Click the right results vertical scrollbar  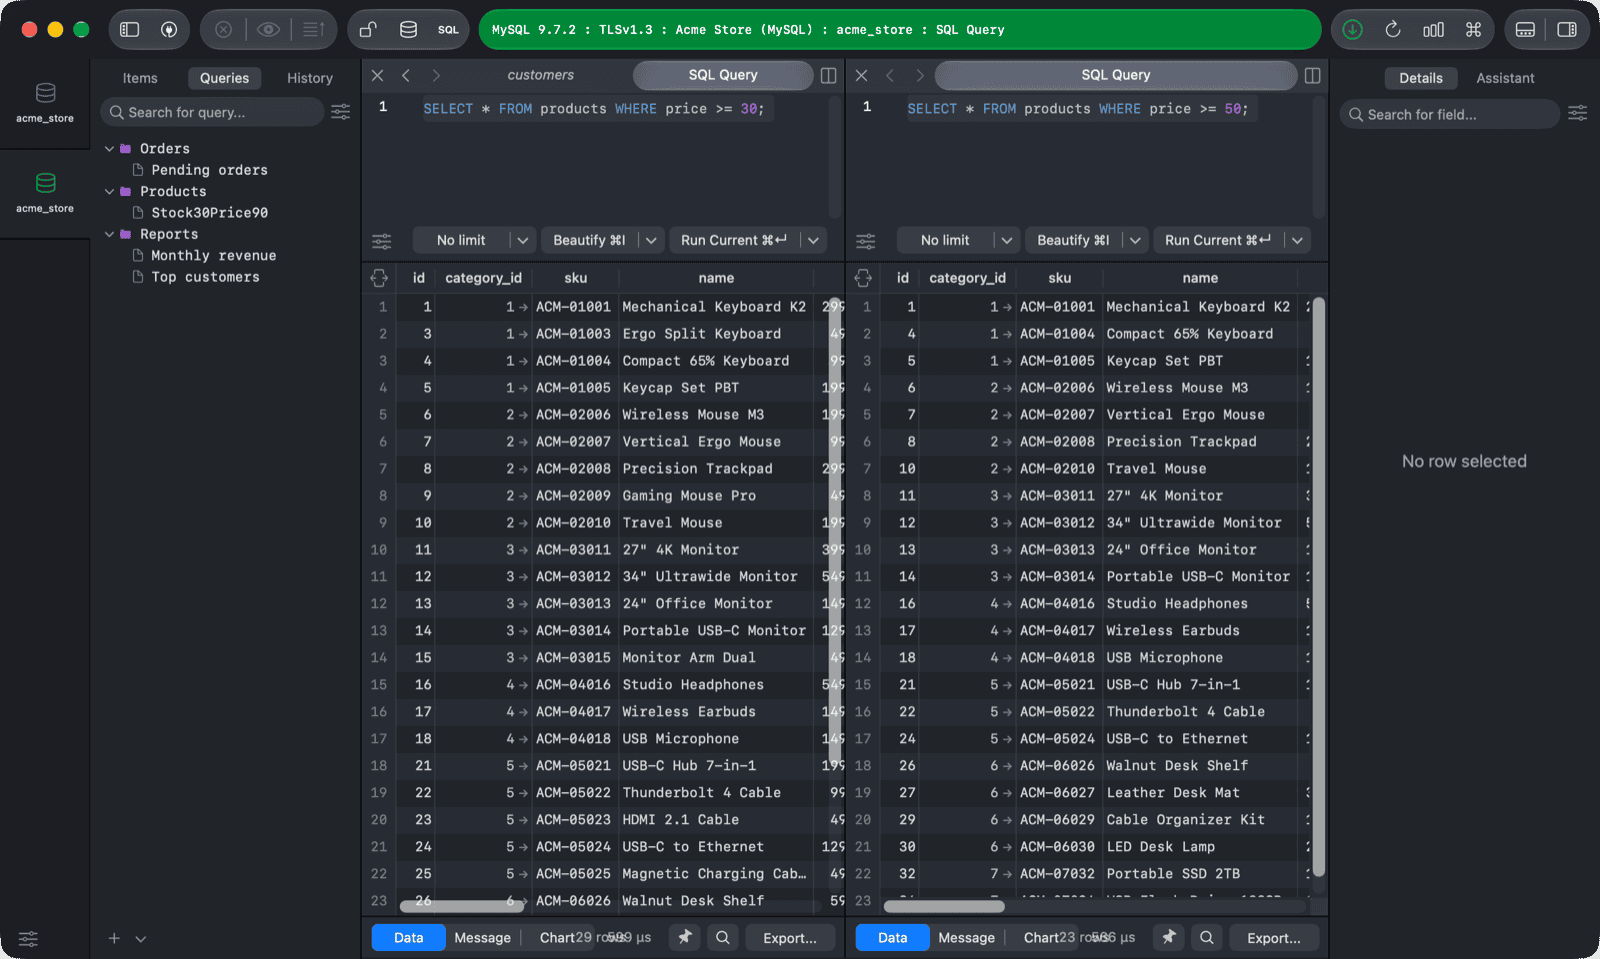1318,588
